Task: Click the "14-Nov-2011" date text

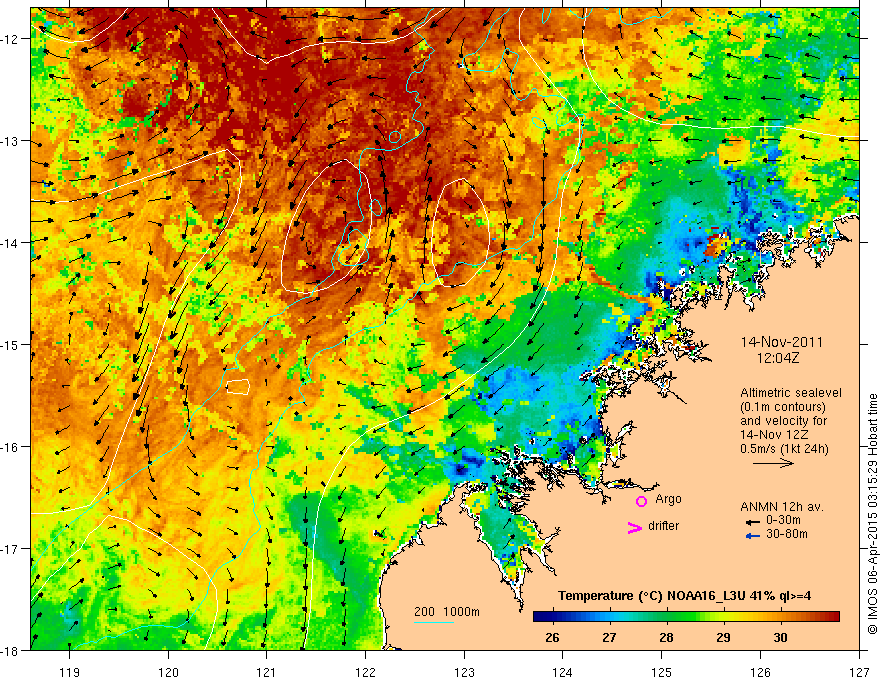Action: coord(781,342)
